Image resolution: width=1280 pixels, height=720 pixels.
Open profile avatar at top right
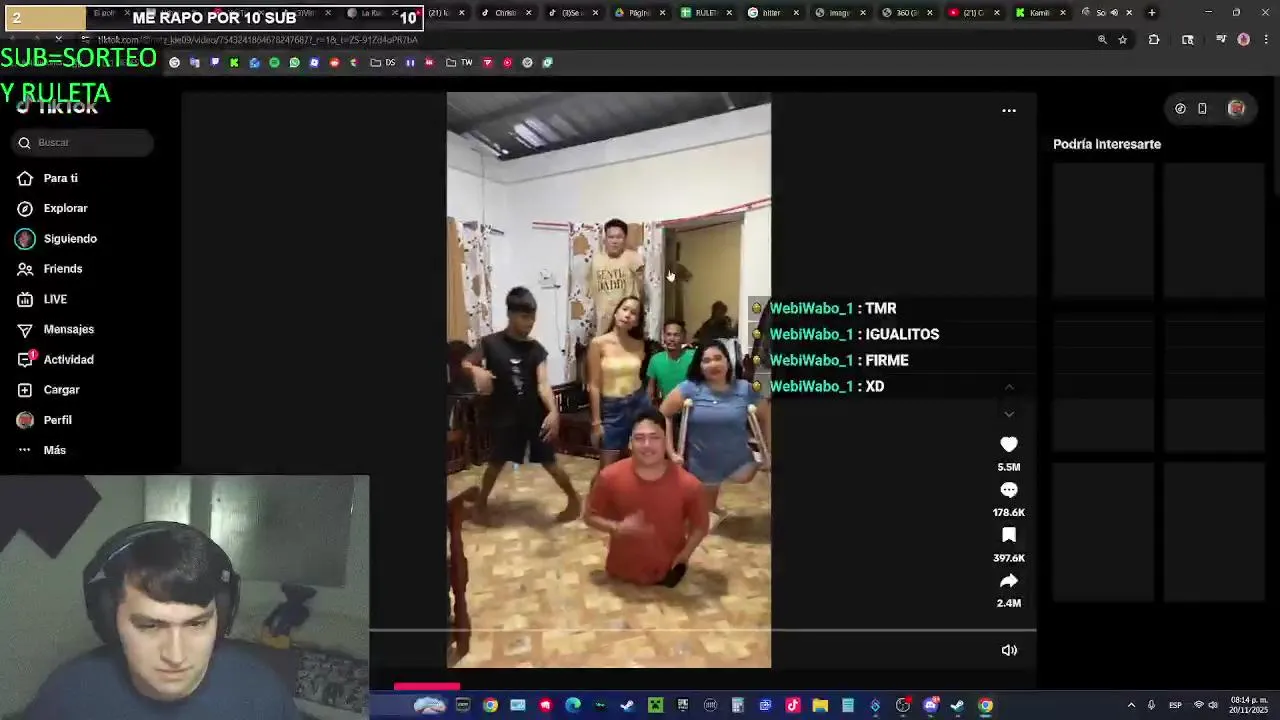[x=1236, y=109]
